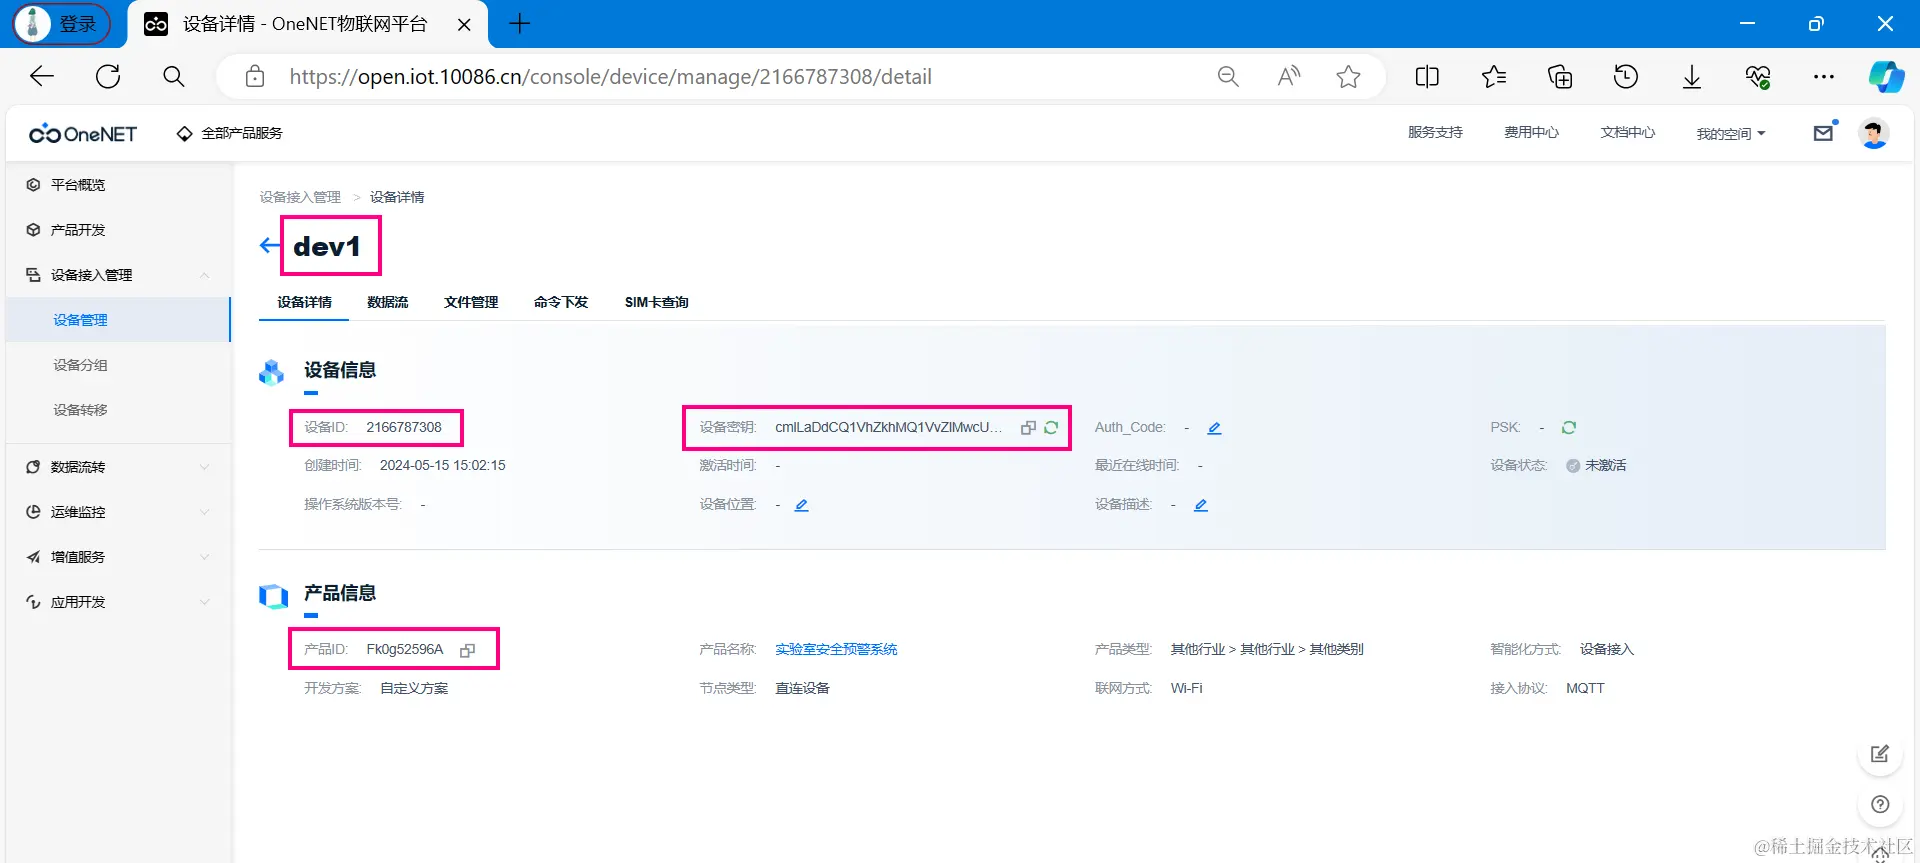
Task: Select device ID value 2166787308
Action: coord(404,428)
